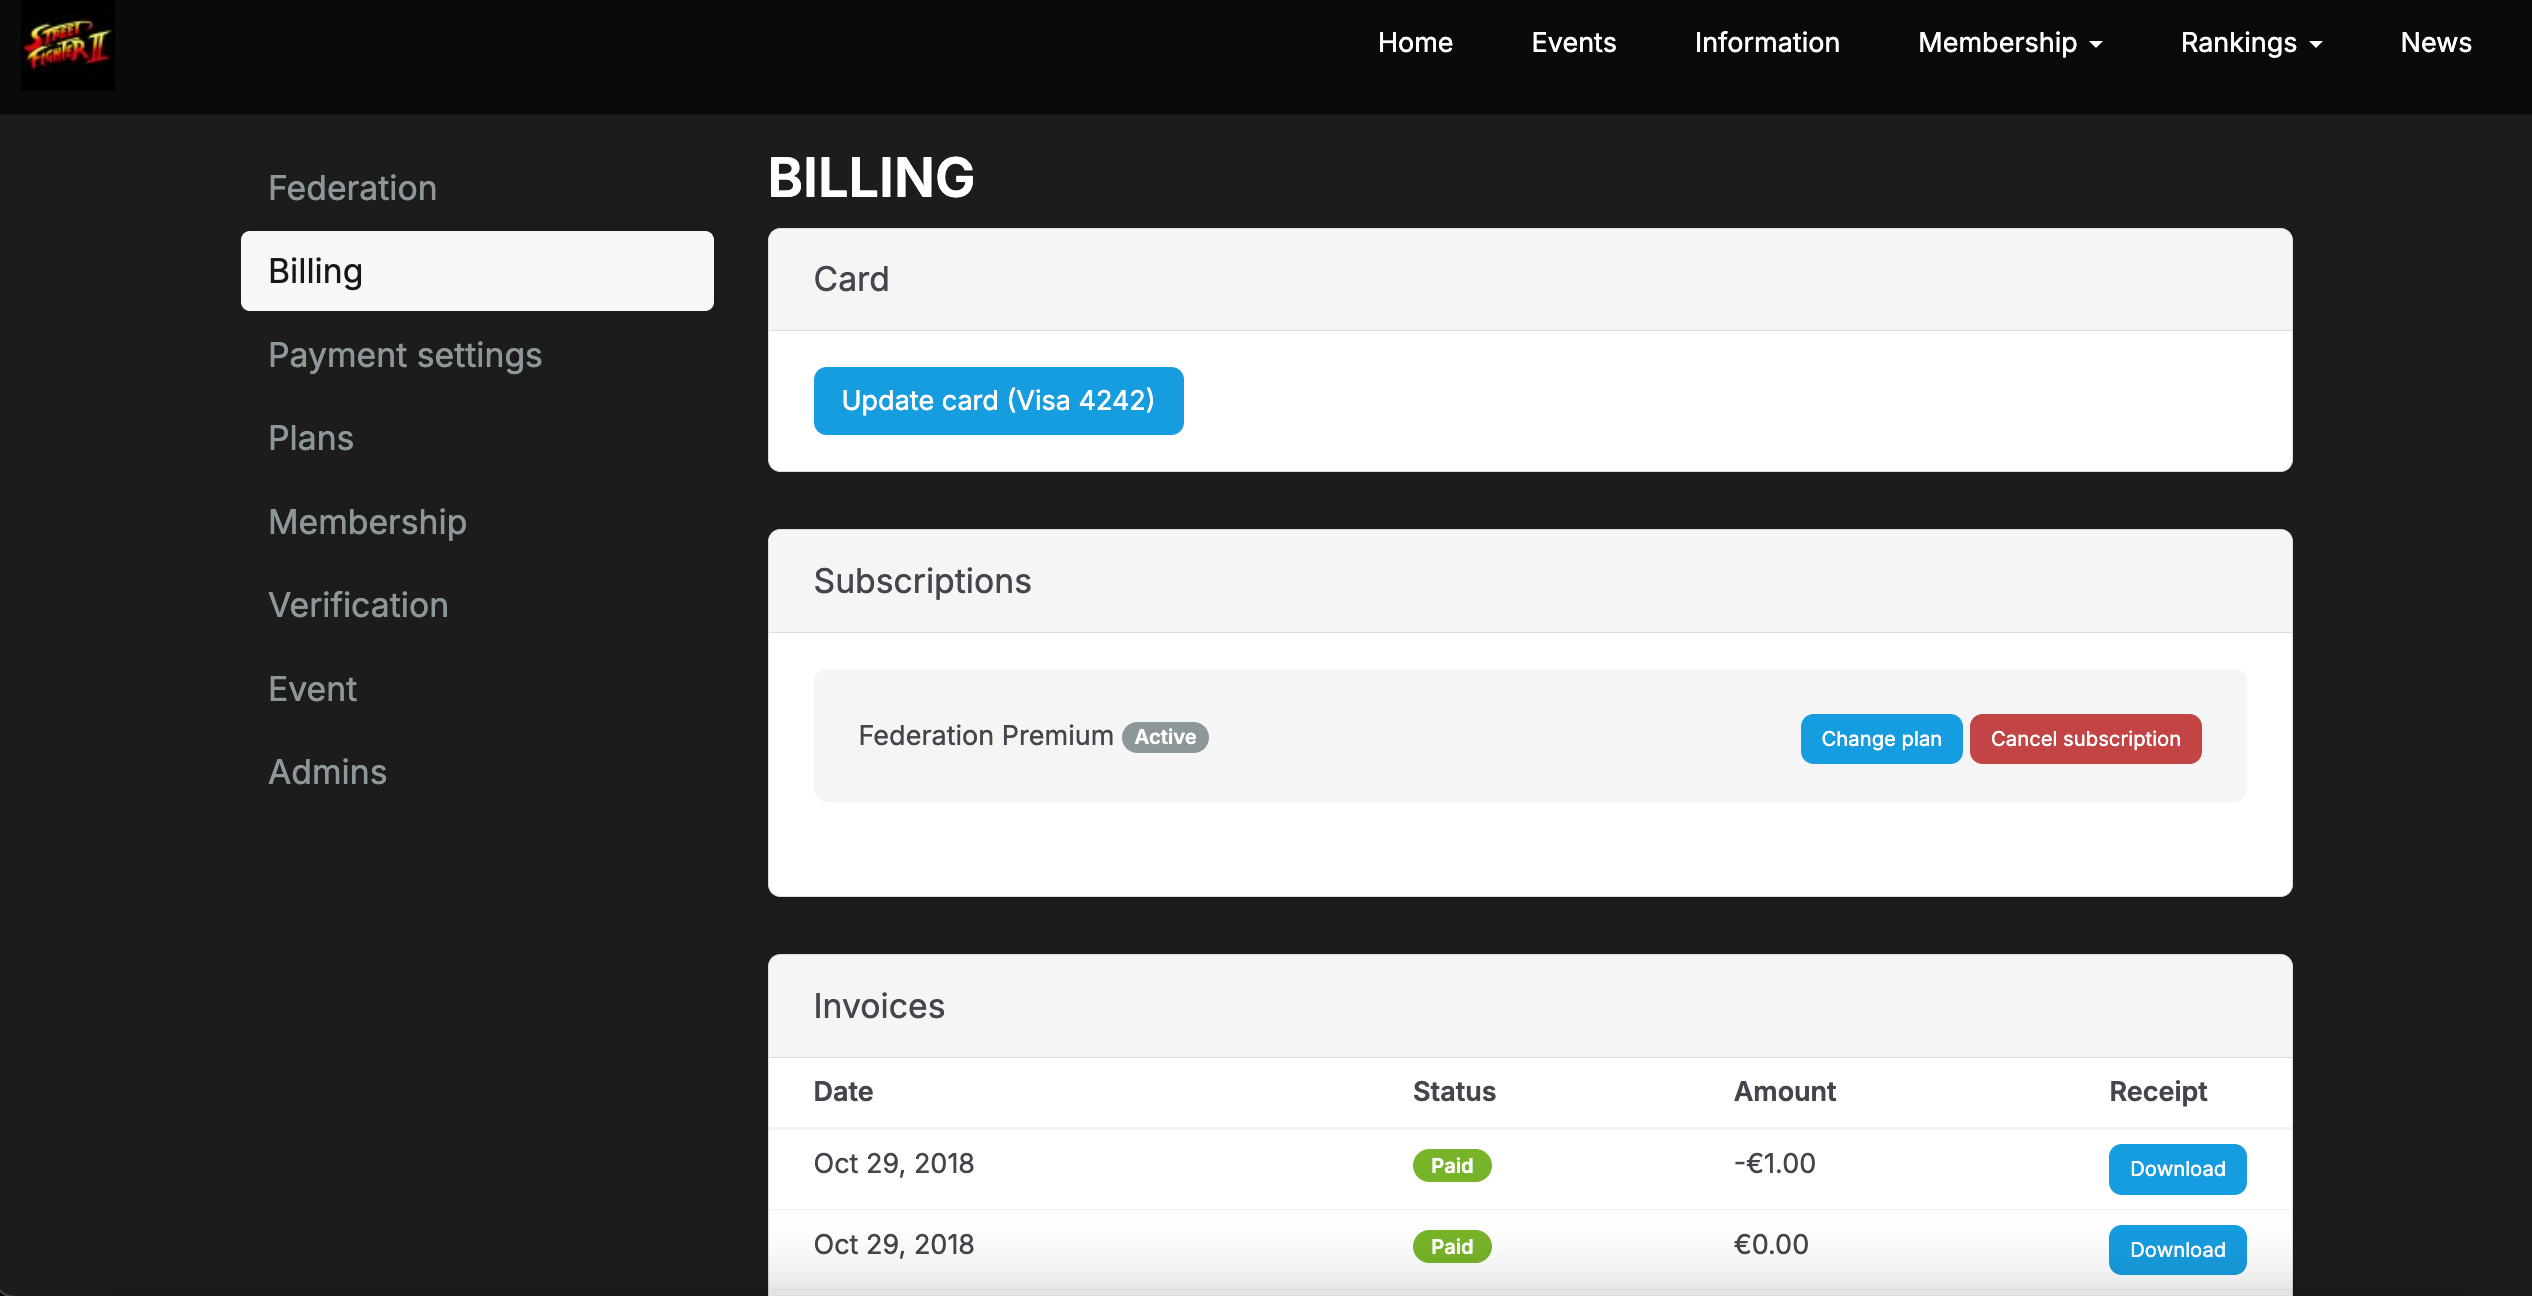Open the Events navigation link
Image resolution: width=2532 pixels, height=1296 pixels.
1573,43
